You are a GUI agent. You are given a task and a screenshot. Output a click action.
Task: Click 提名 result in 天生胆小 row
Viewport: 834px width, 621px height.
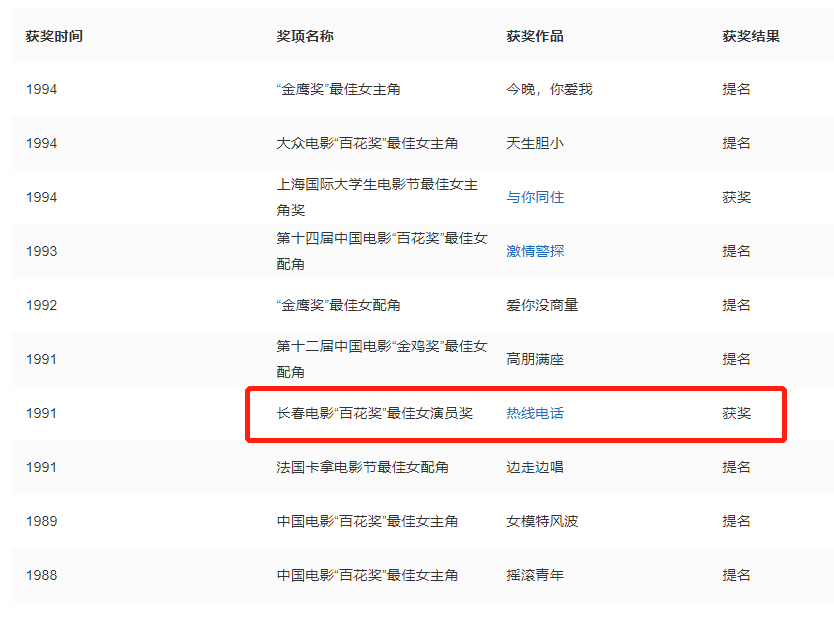(736, 143)
